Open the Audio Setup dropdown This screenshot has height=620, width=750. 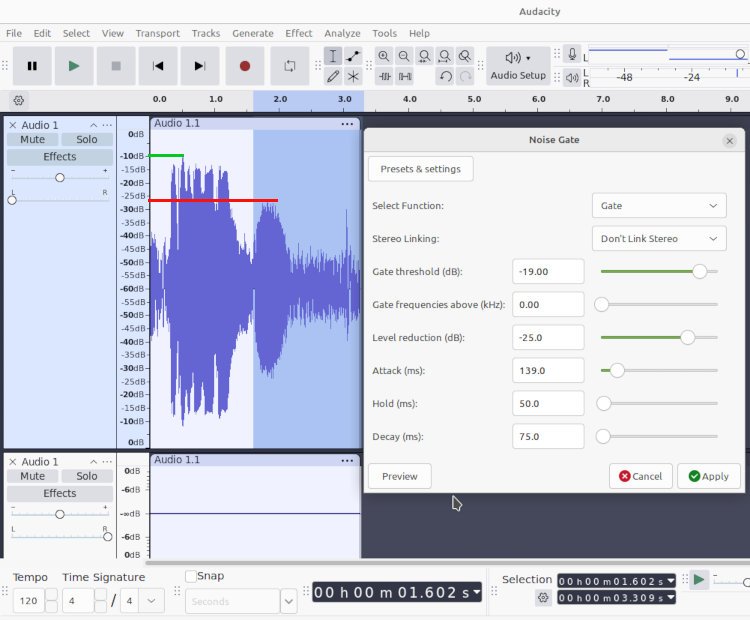click(x=518, y=66)
